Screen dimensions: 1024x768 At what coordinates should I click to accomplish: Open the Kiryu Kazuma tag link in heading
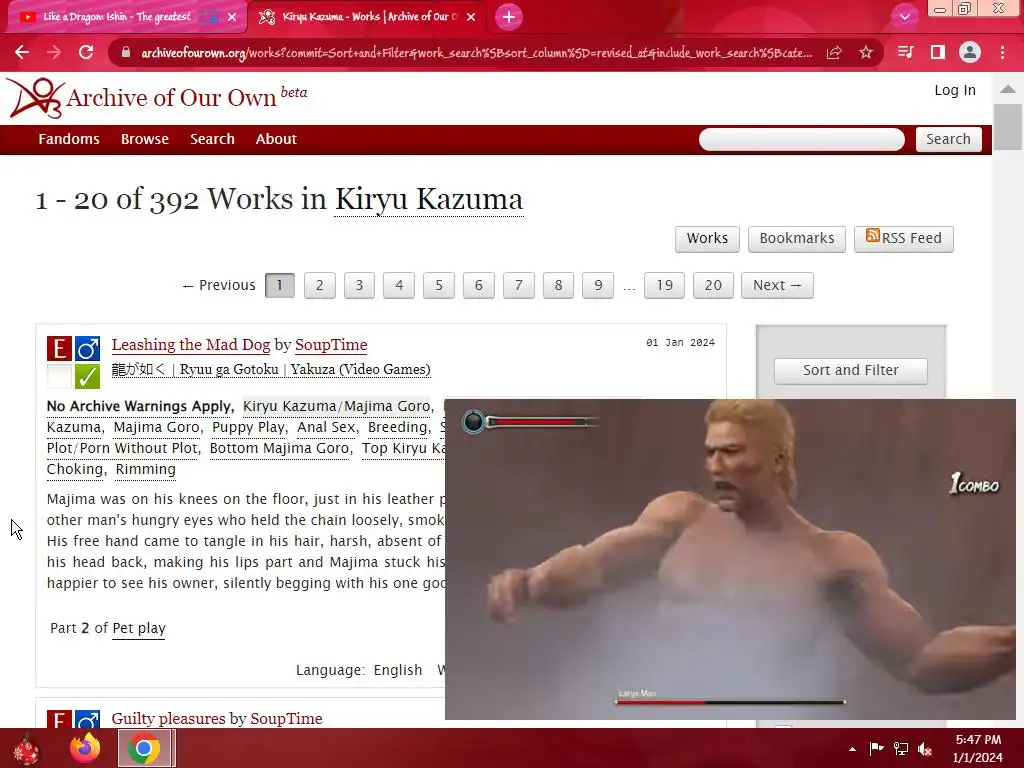428,199
